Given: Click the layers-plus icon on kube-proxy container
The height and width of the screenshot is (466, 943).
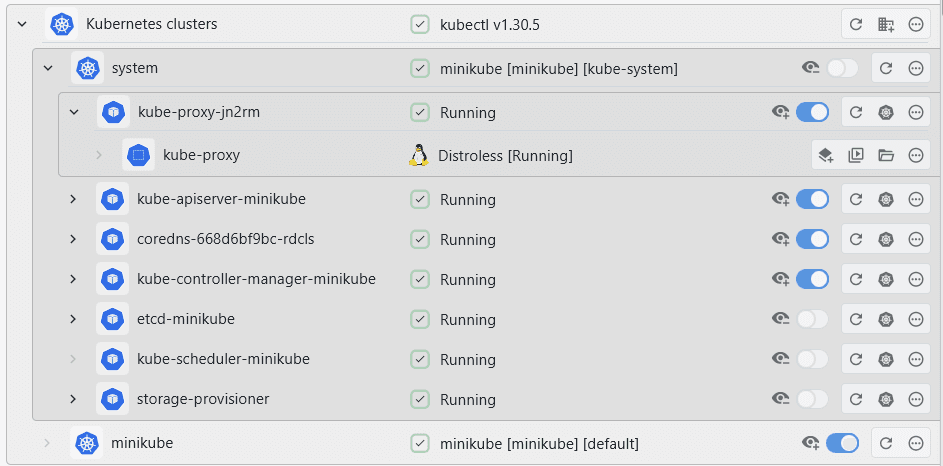Looking at the screenshot, I should (x=826, y=155).
